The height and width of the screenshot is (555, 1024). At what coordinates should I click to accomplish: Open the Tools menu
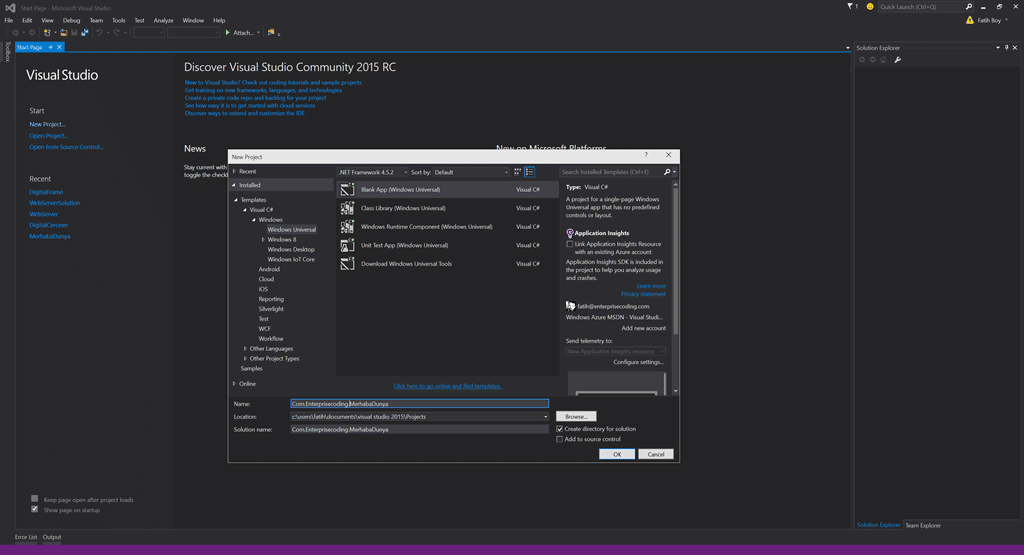pyautogui.click(x=118, y=20)
